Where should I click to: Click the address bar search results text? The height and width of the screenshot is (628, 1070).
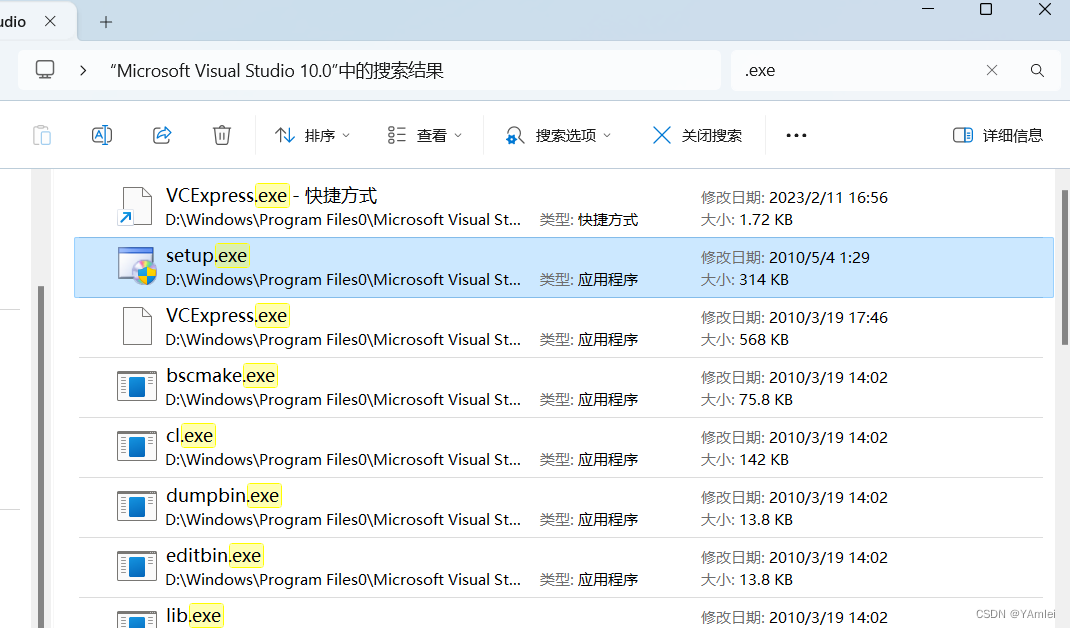pos(277,70)
